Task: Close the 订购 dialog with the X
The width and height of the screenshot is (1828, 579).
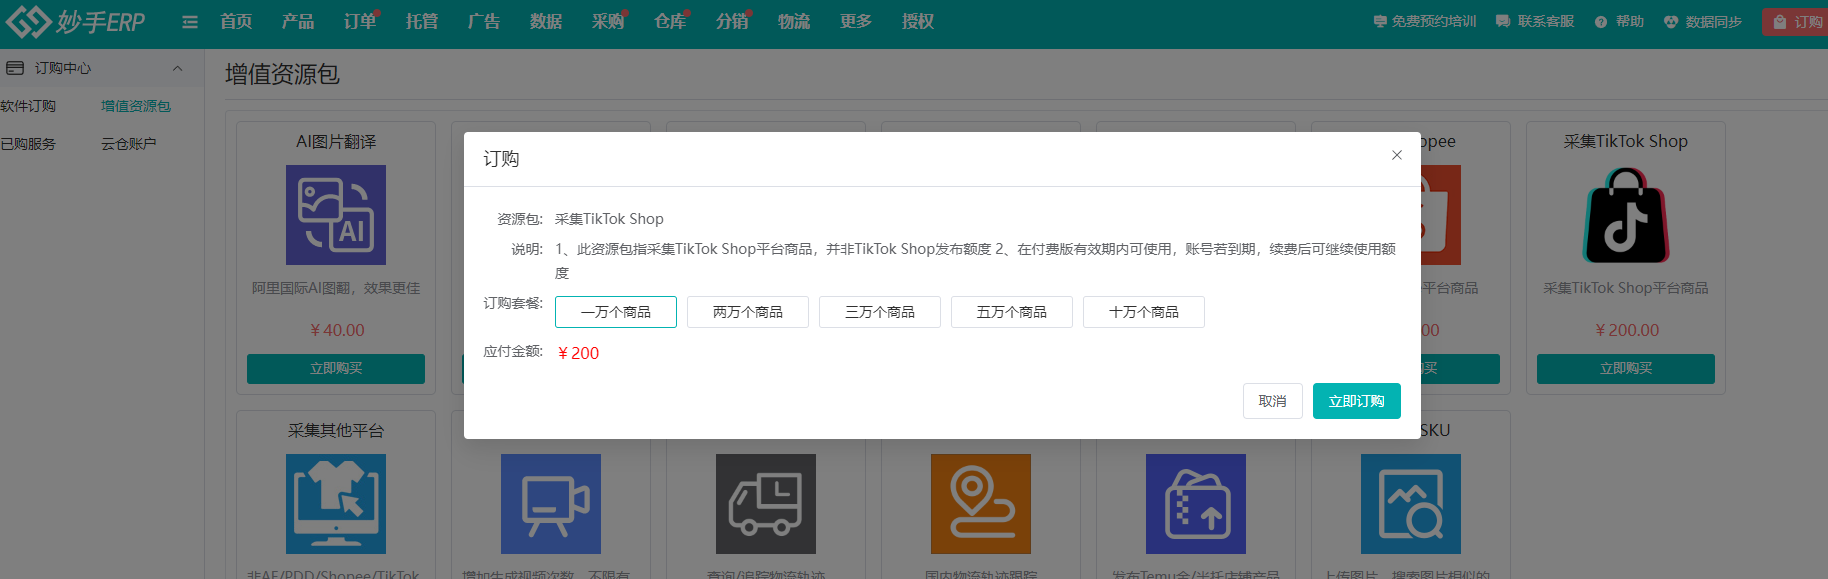Action: coord(1397,155)
